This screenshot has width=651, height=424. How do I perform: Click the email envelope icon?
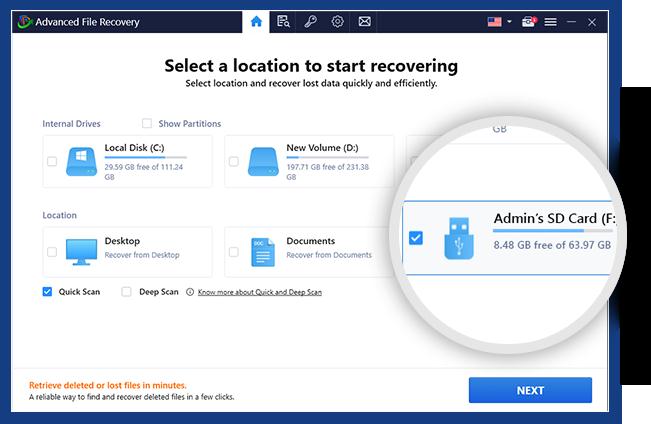[365, 21]
